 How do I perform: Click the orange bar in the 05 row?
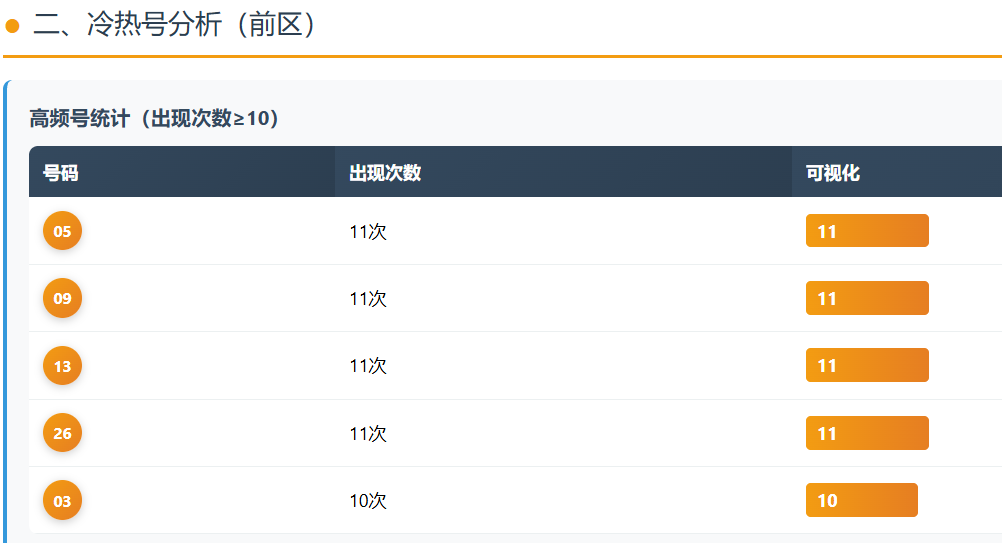coord(867,231)
